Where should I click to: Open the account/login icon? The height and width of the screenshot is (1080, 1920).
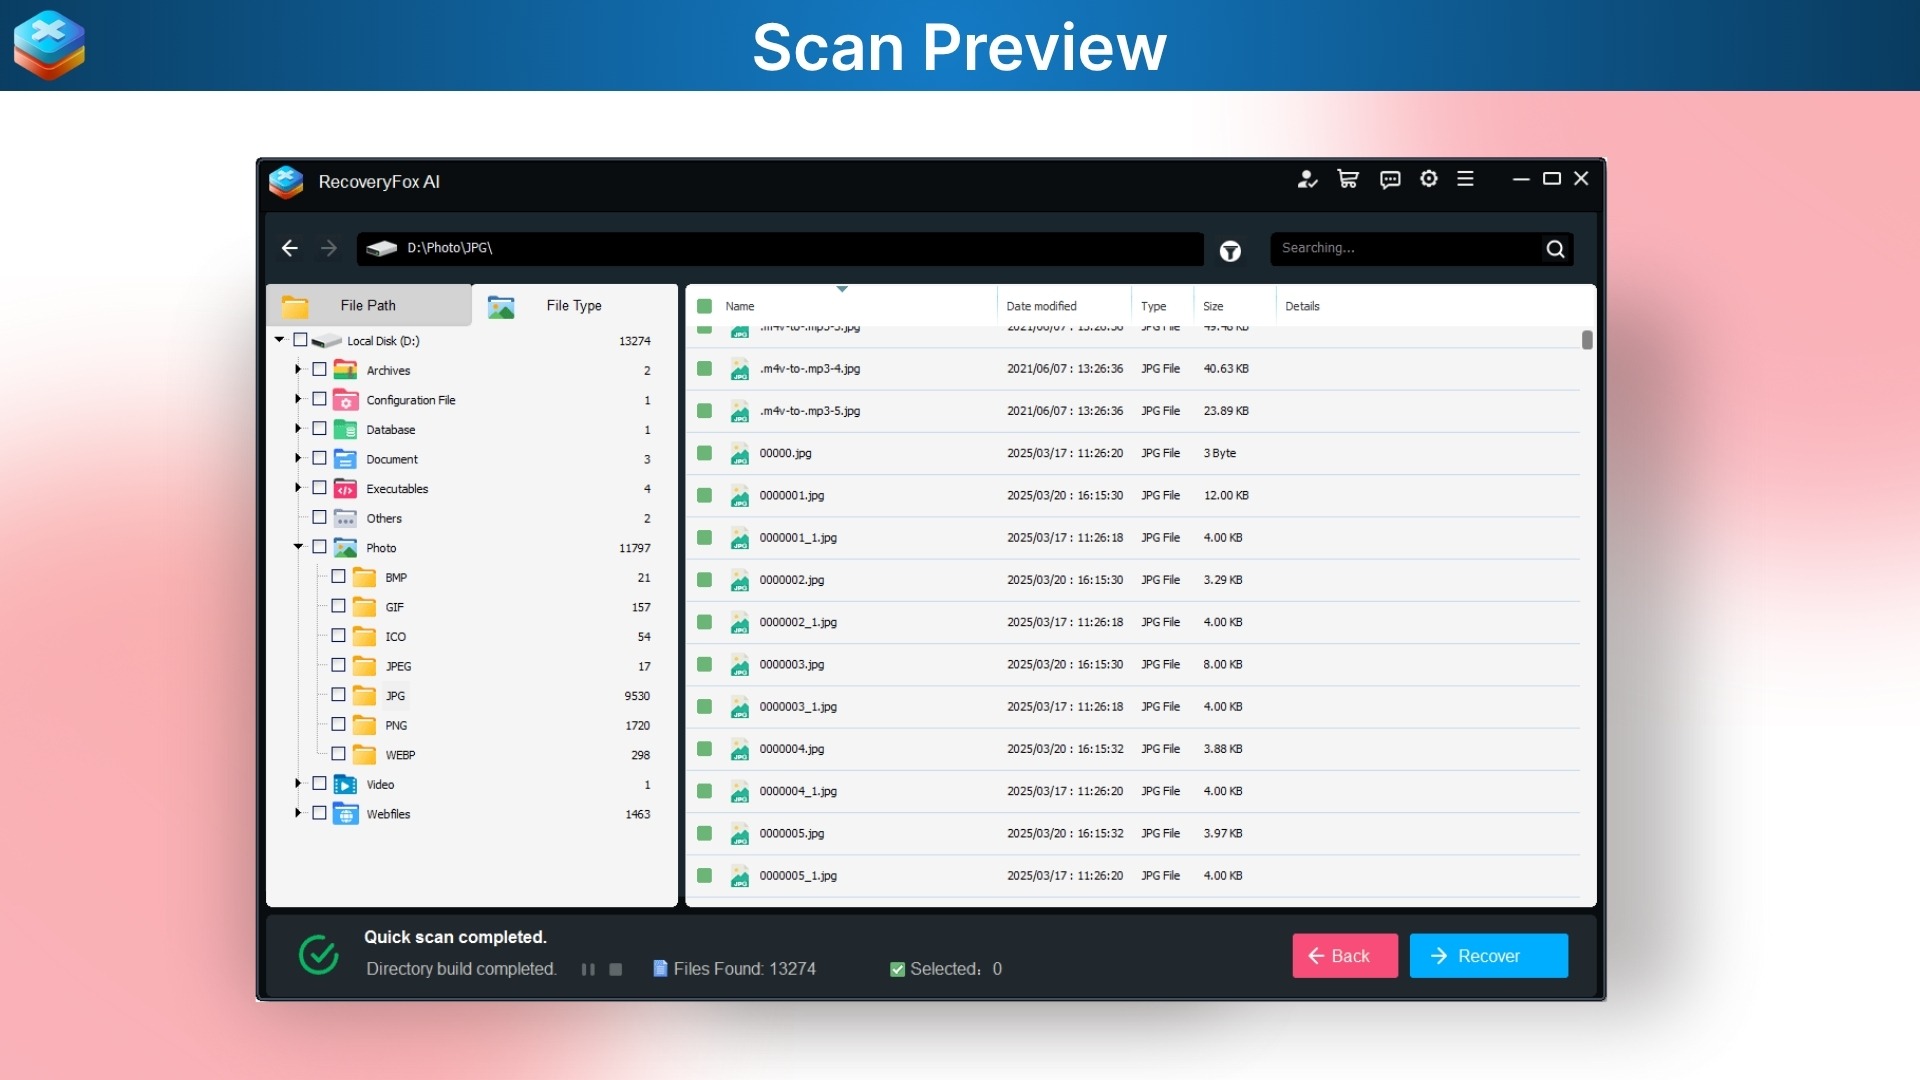1307,179
